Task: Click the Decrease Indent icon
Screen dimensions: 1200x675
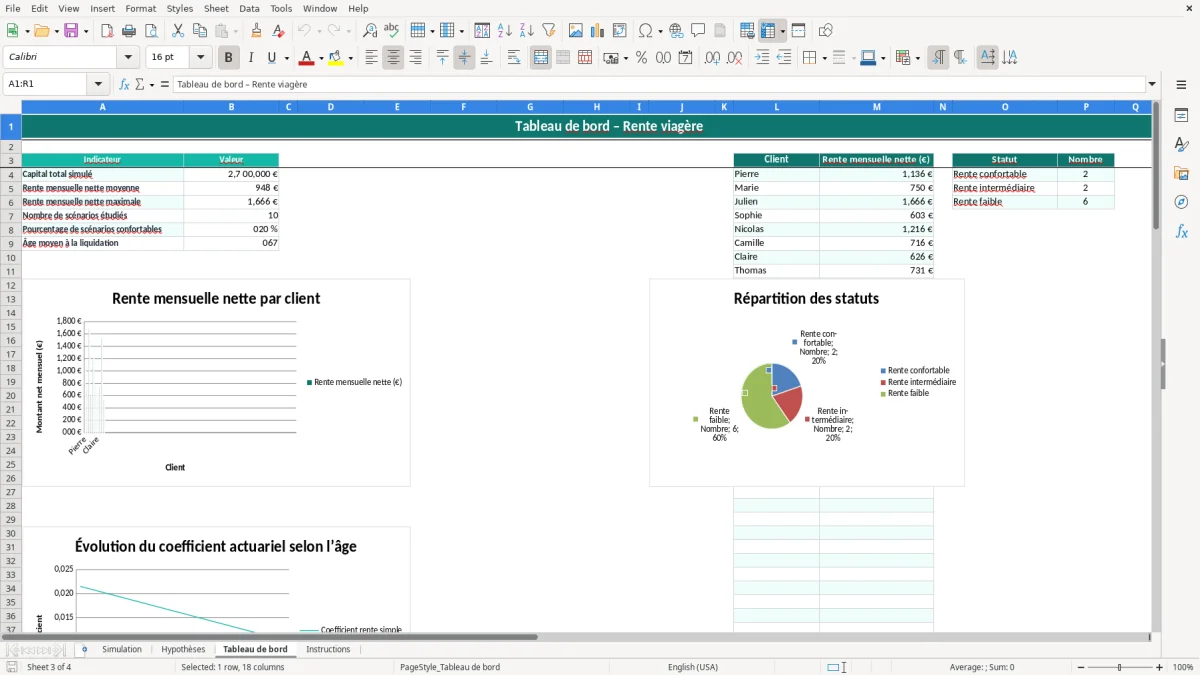Action: pyautogui.click(x=784, y=58)
